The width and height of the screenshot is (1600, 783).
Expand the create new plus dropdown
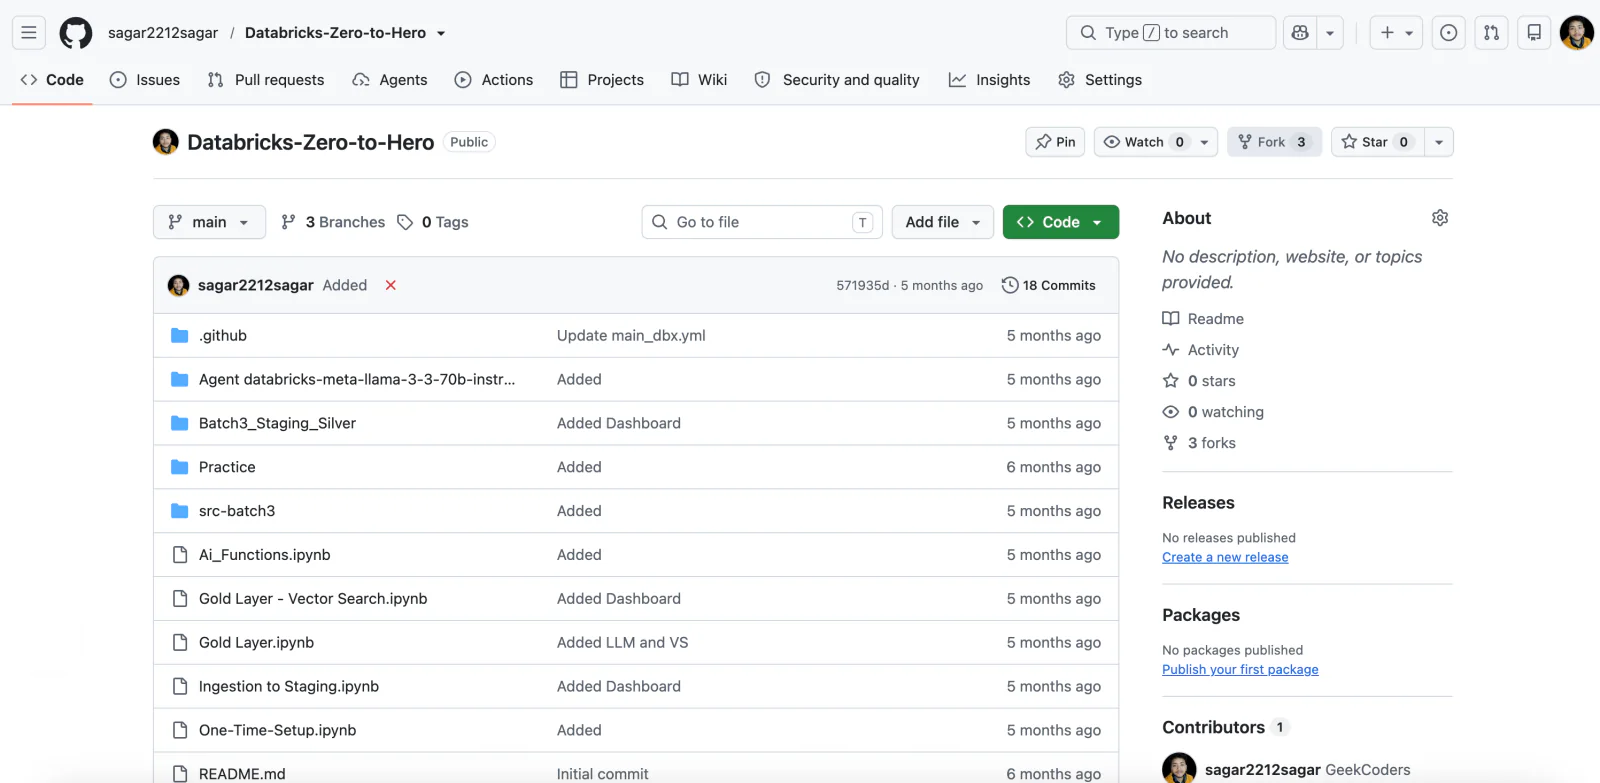[x=1396, y=33]
